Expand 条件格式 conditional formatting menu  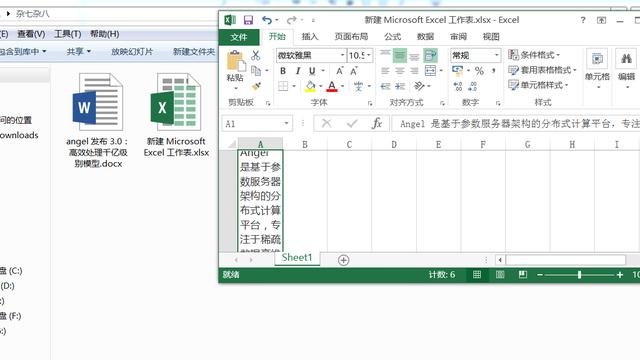click(x=534, y=55)
